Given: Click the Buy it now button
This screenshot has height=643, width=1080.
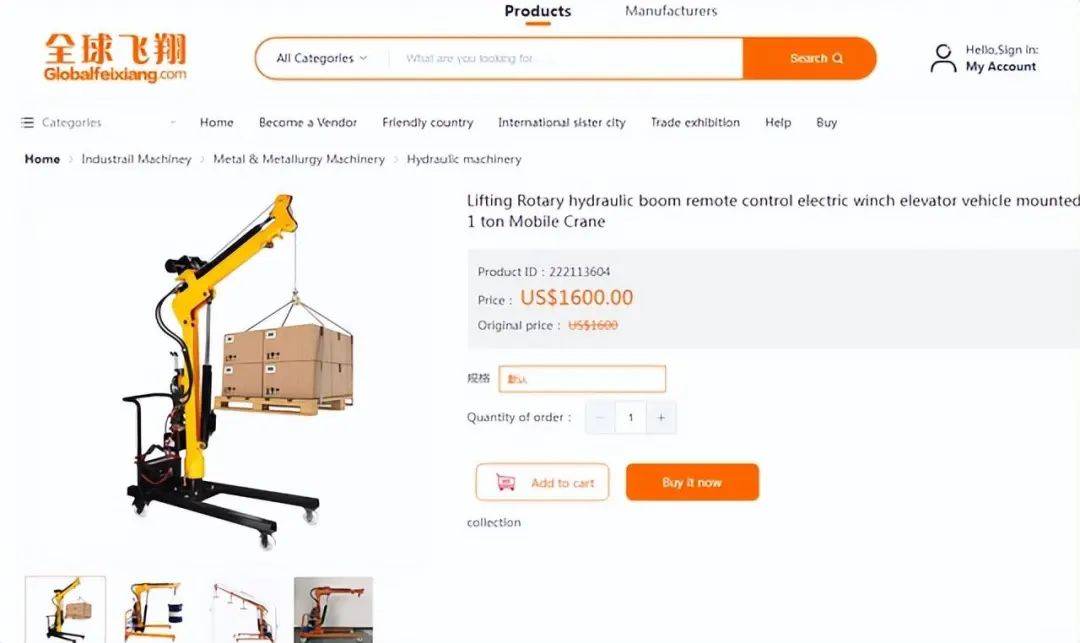Looking at the screenshot, I should (x=692, y=482).
